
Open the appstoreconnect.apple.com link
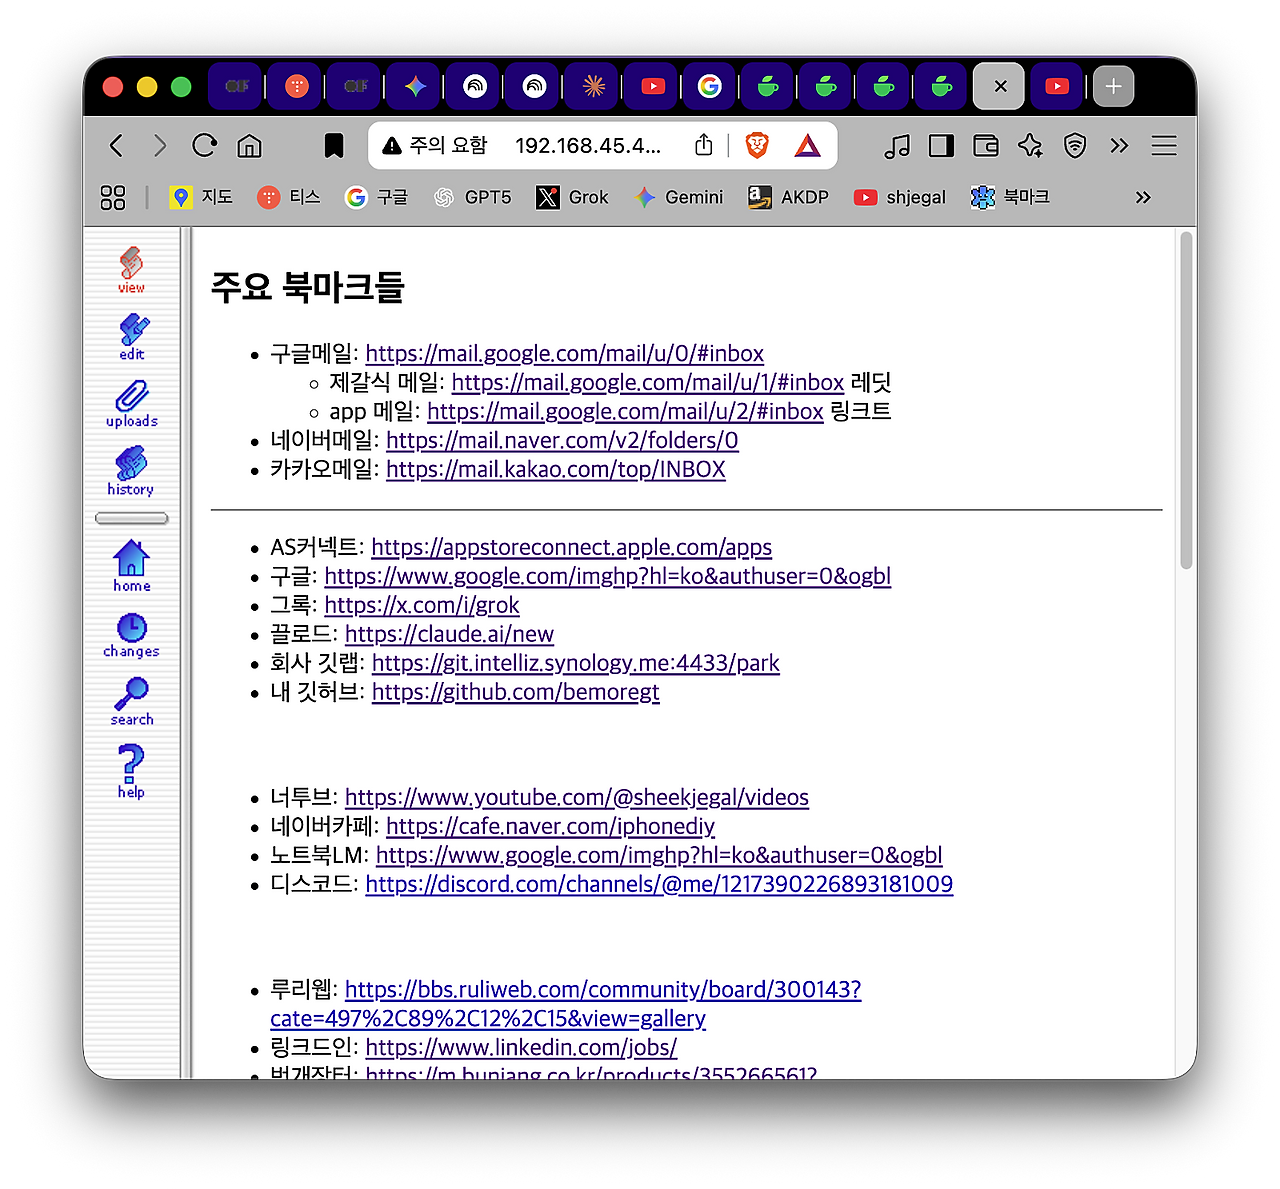[571, 548]
